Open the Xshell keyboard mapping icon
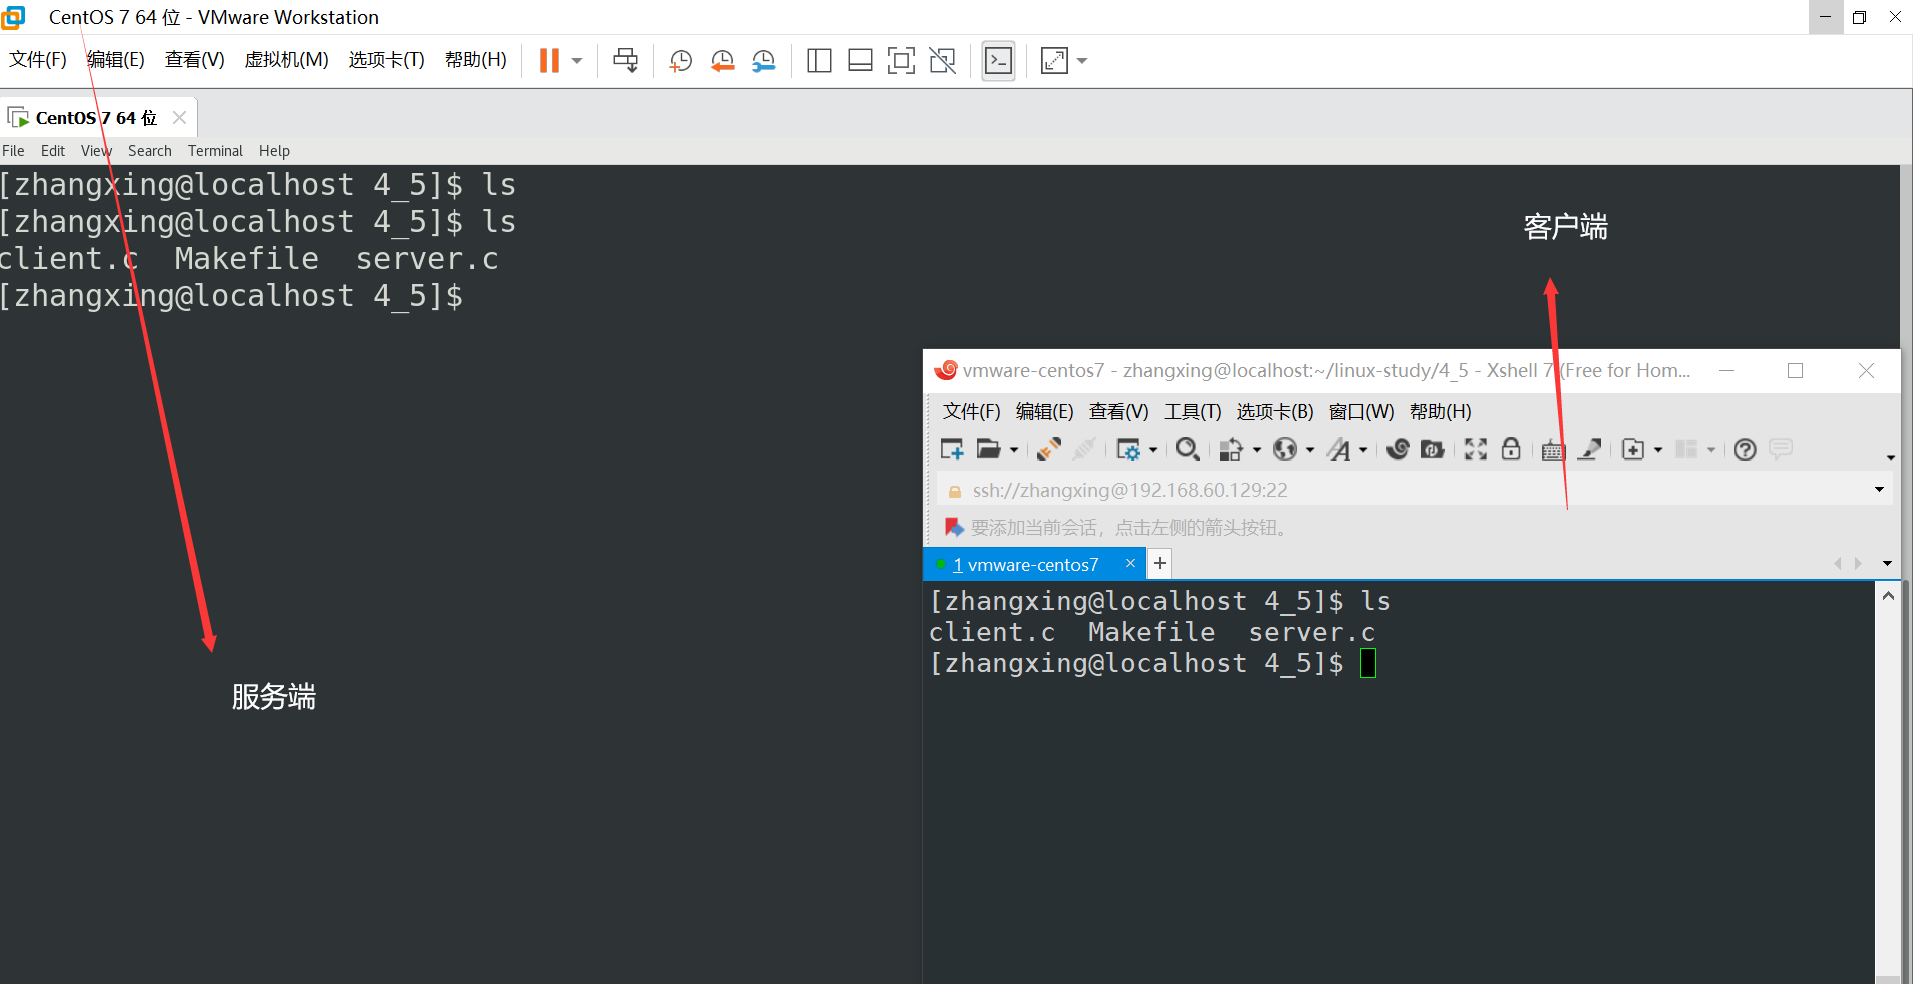Screen dimensions: 1913x984 (x=1552, y=450)
